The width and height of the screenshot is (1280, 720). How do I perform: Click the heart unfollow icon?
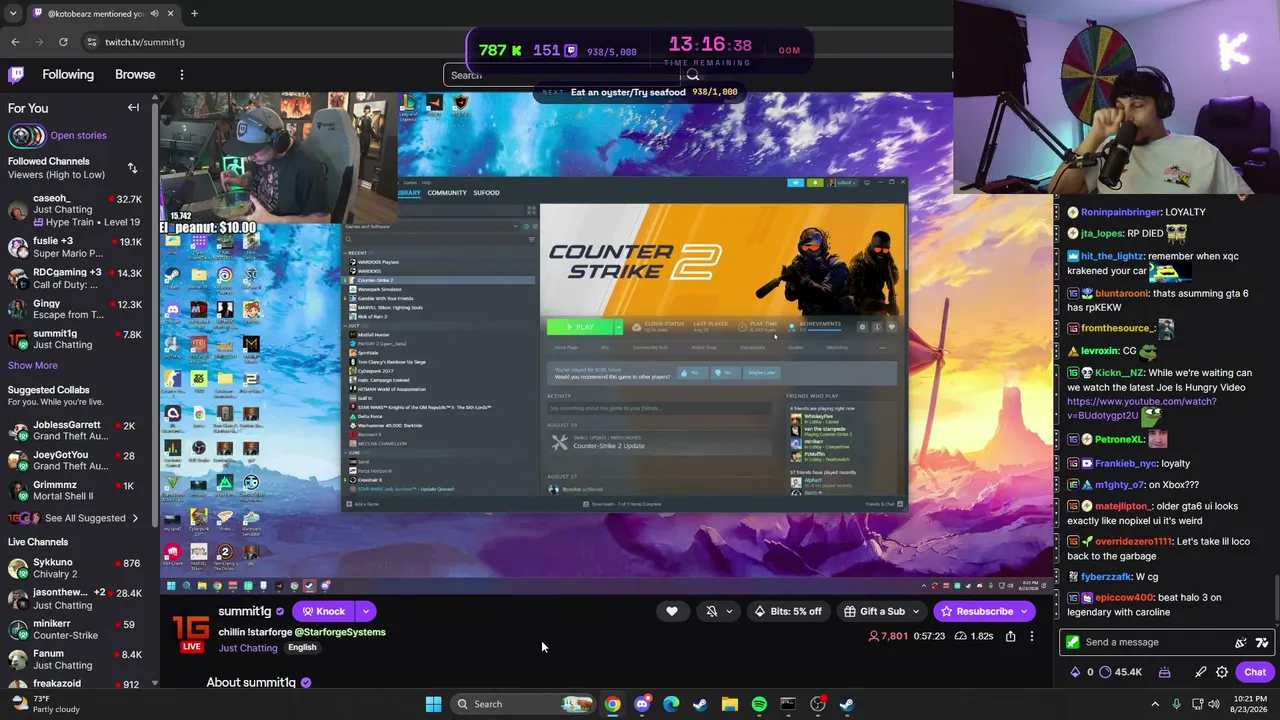672,611
